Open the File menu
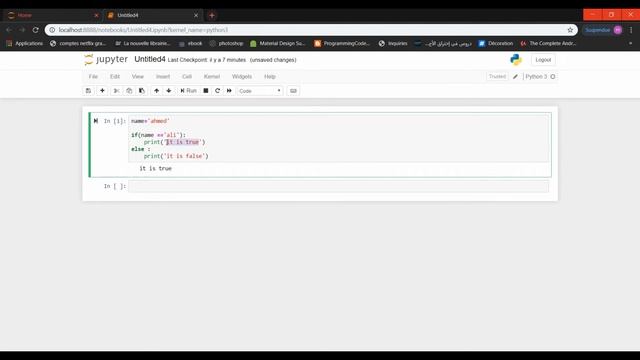 93,76
